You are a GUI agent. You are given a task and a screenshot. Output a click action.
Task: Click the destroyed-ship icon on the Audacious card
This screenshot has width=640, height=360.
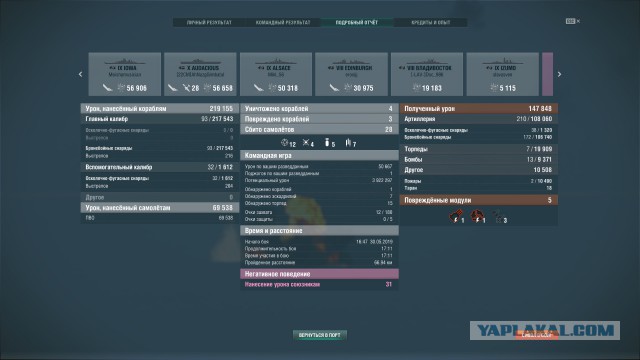[173, 87]
